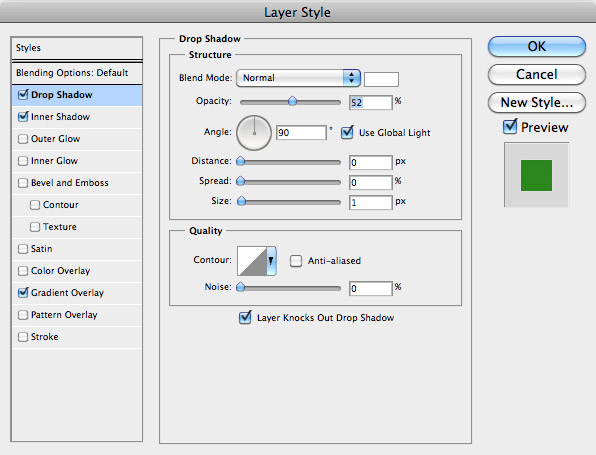Click the Cancel button
This screenshot has height=455, width=596.
(x=536, y=74)
